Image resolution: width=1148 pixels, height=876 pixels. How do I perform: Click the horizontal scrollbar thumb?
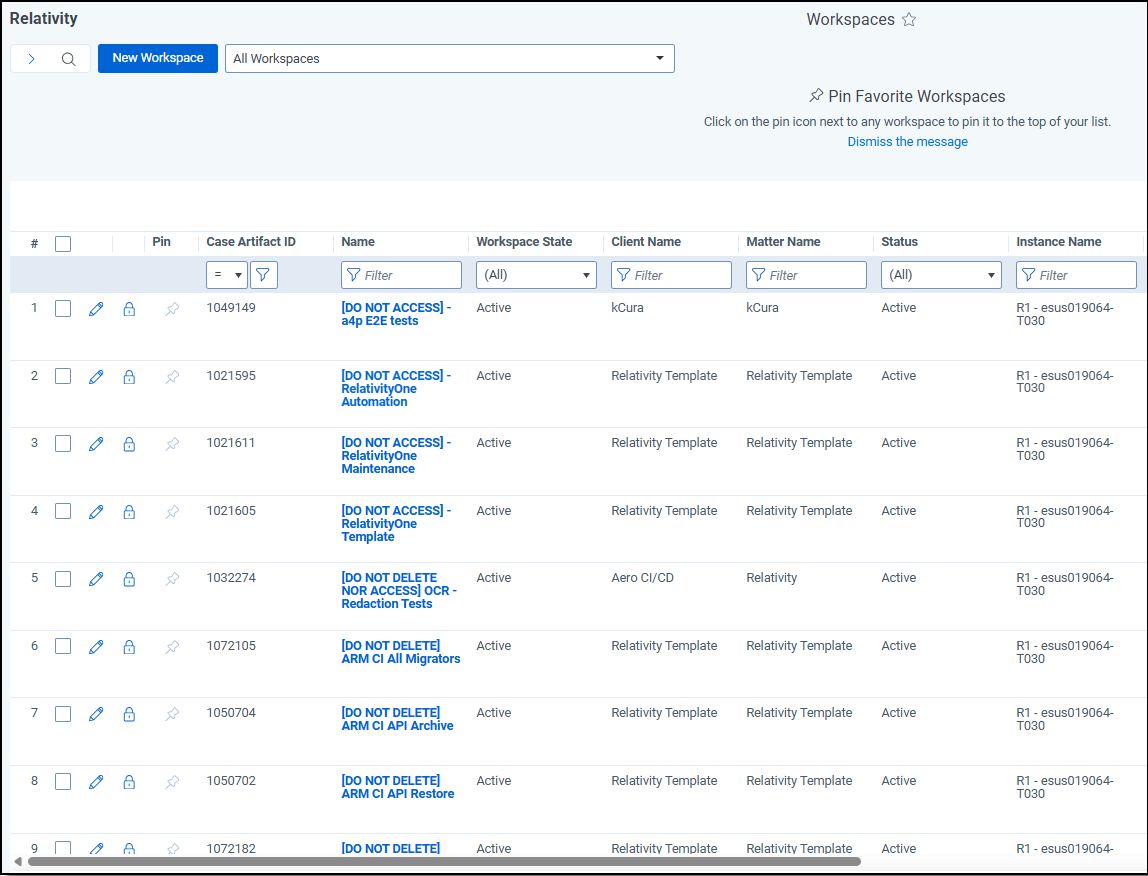(x=444, y=861)
